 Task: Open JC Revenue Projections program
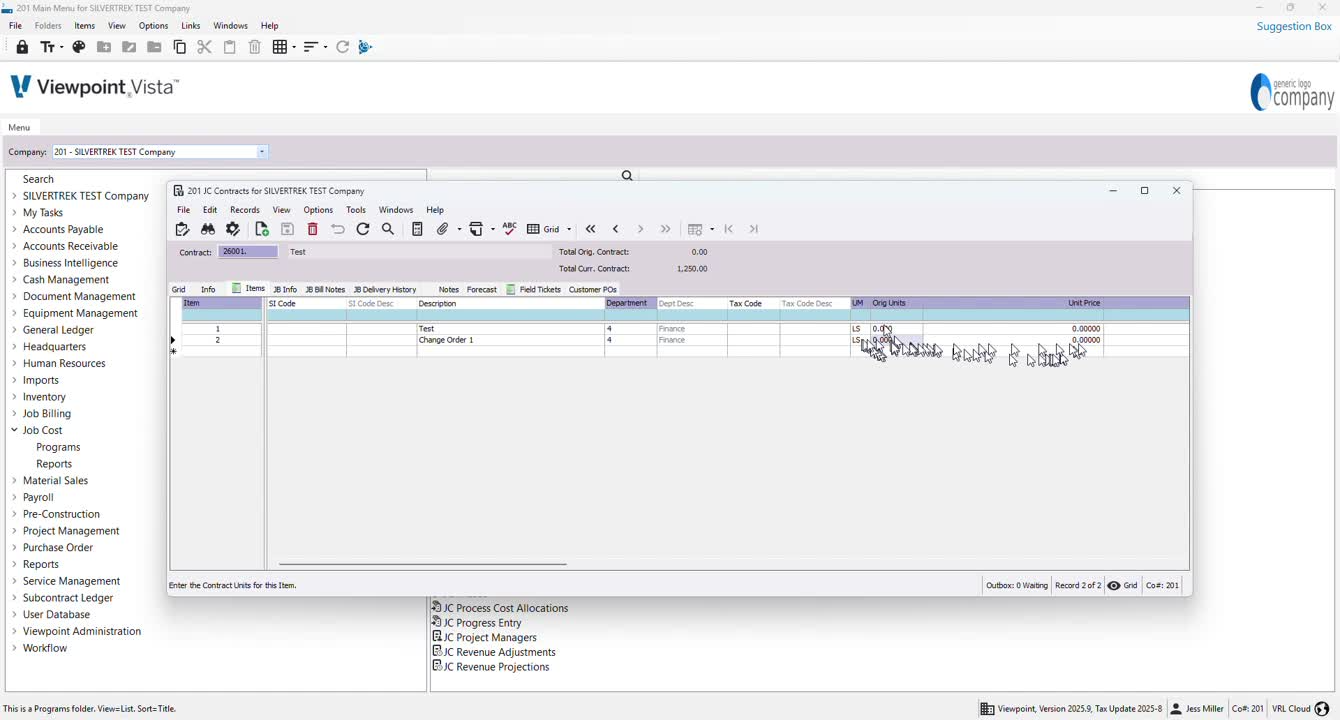(497, 667)
